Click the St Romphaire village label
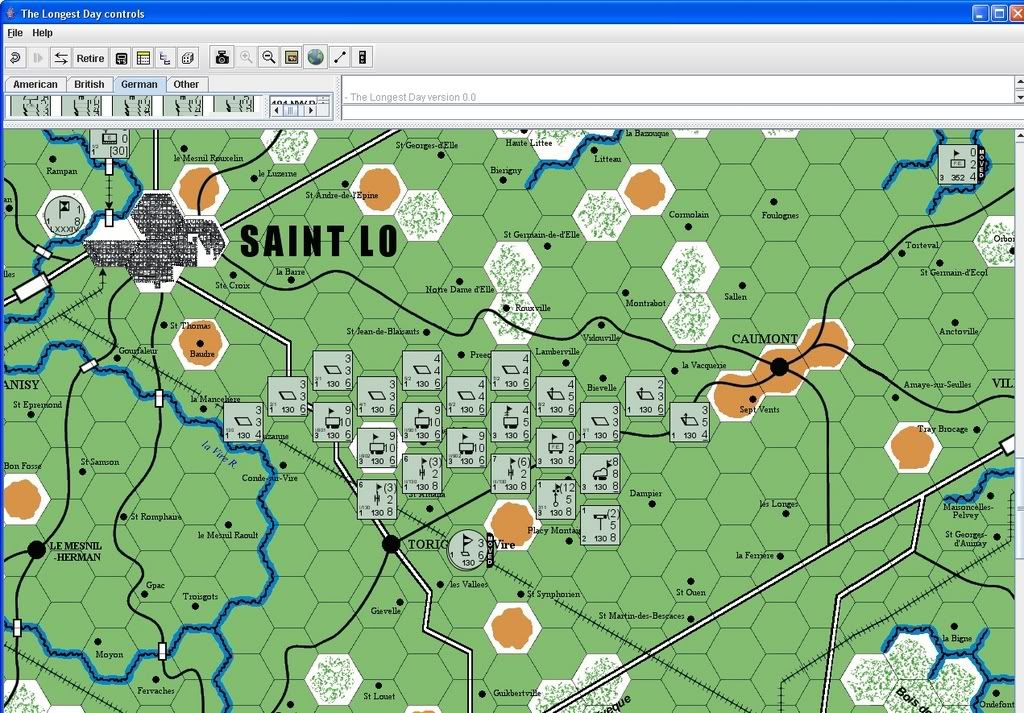 coord(156,517)
